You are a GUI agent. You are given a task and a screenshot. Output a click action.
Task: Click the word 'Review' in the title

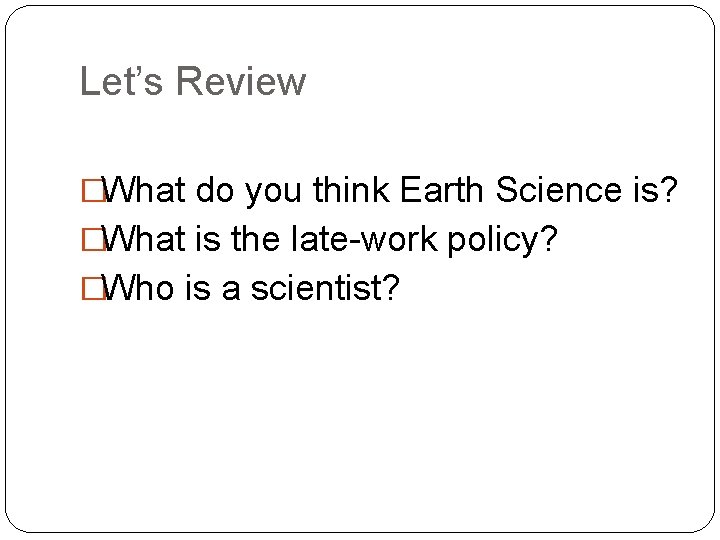tap(241, 81)
